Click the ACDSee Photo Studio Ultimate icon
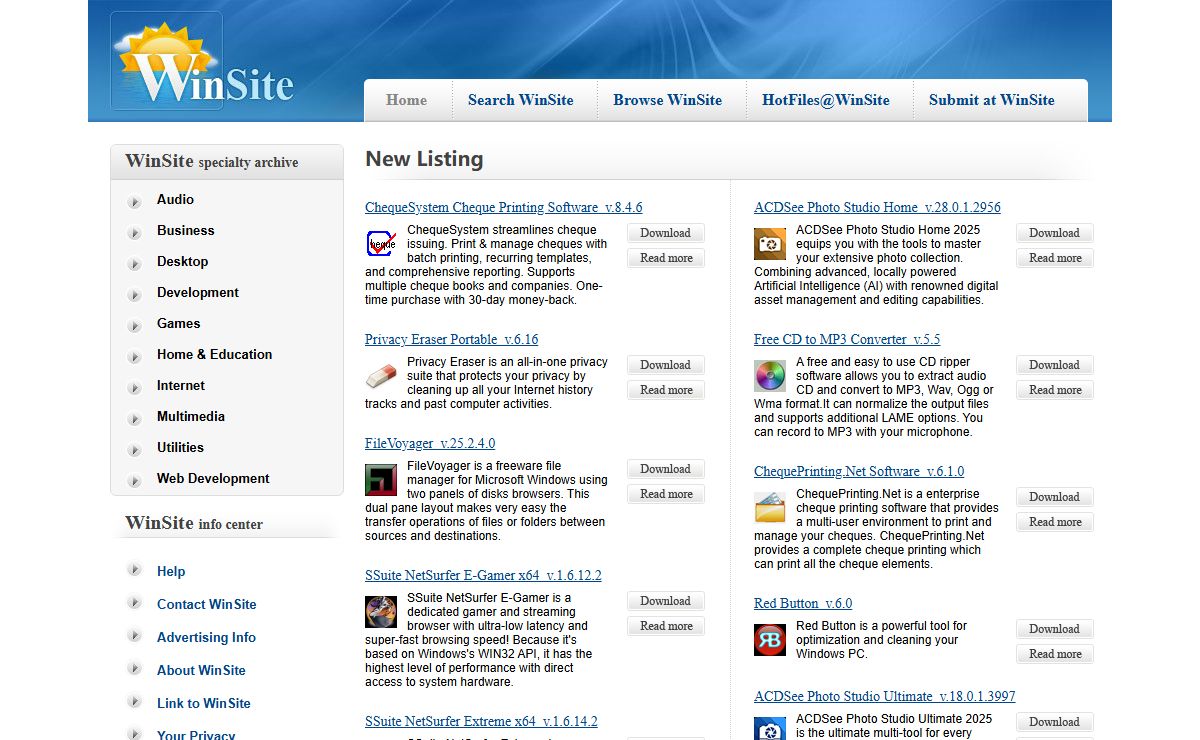Screen dimensions: 1200x740 click(x=770, y=728)
